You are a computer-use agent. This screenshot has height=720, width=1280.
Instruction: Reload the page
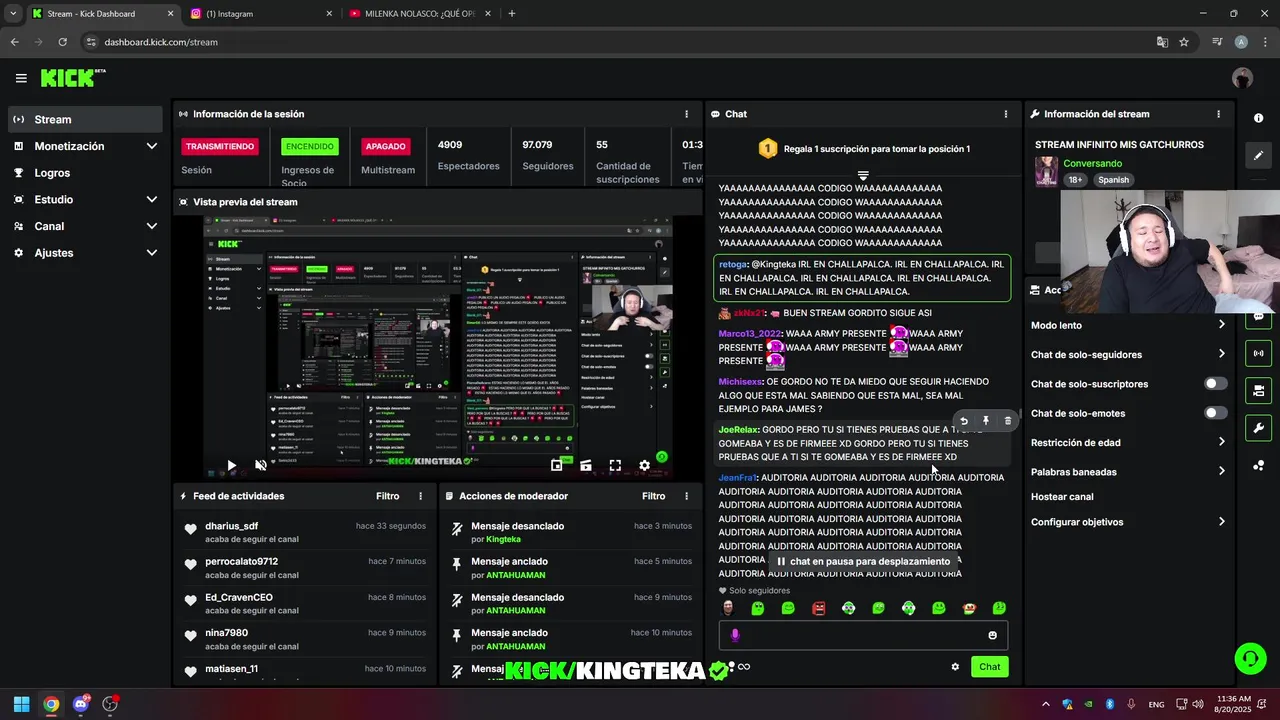(62, 42)
